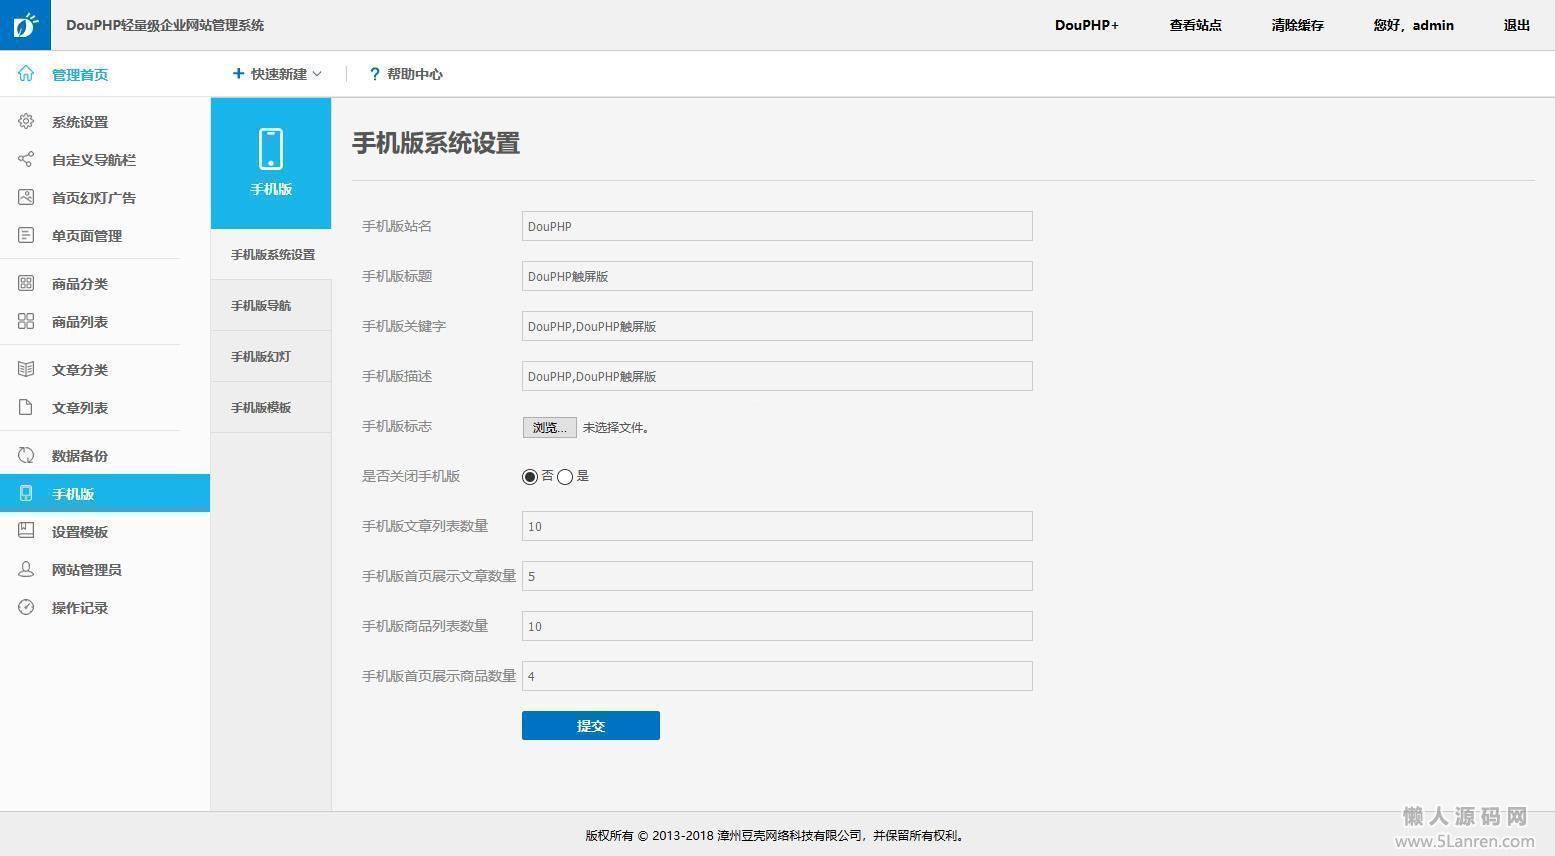This screenshot has width=1555, height=856.
Task: Open the 手机版幻灯 tab
Action: tap(261, 357)
